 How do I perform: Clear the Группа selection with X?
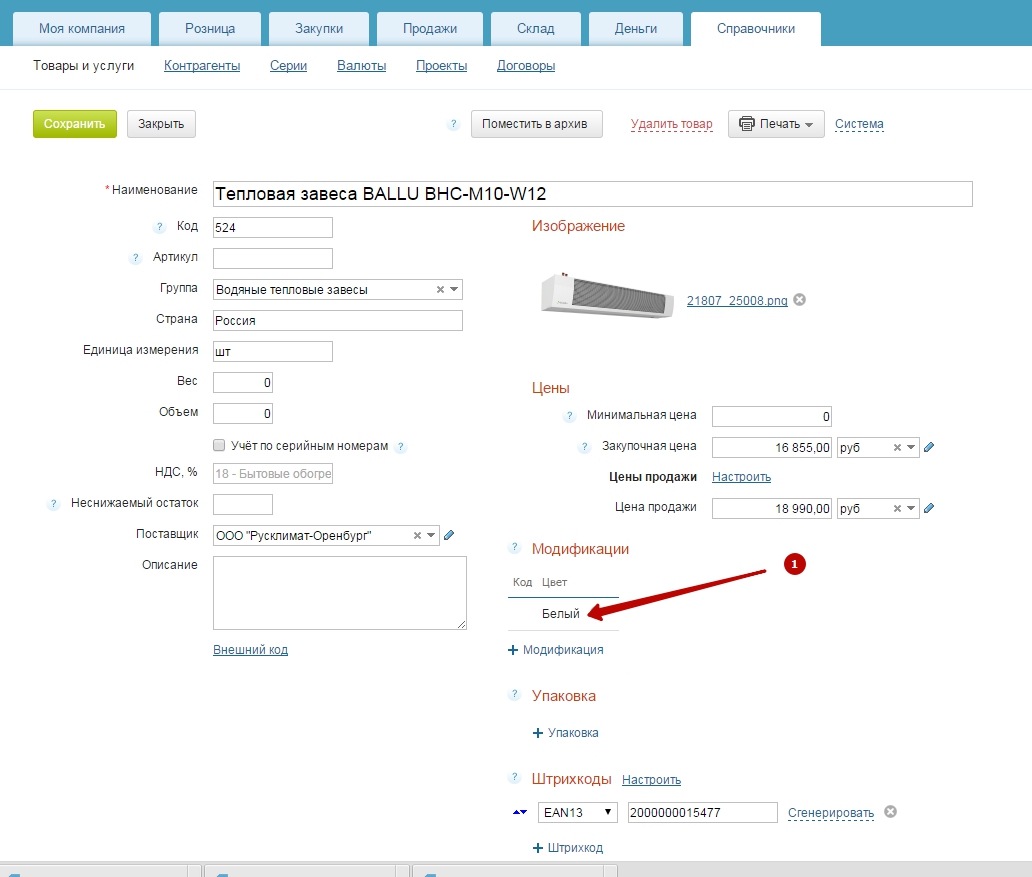click(440, 289)
